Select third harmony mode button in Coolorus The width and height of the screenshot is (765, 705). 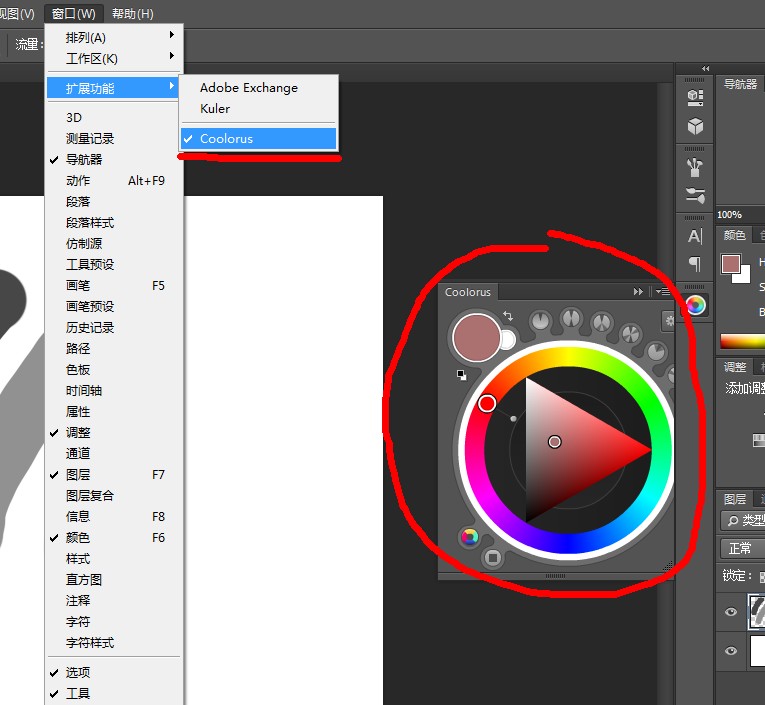click(x=602, y=322)
